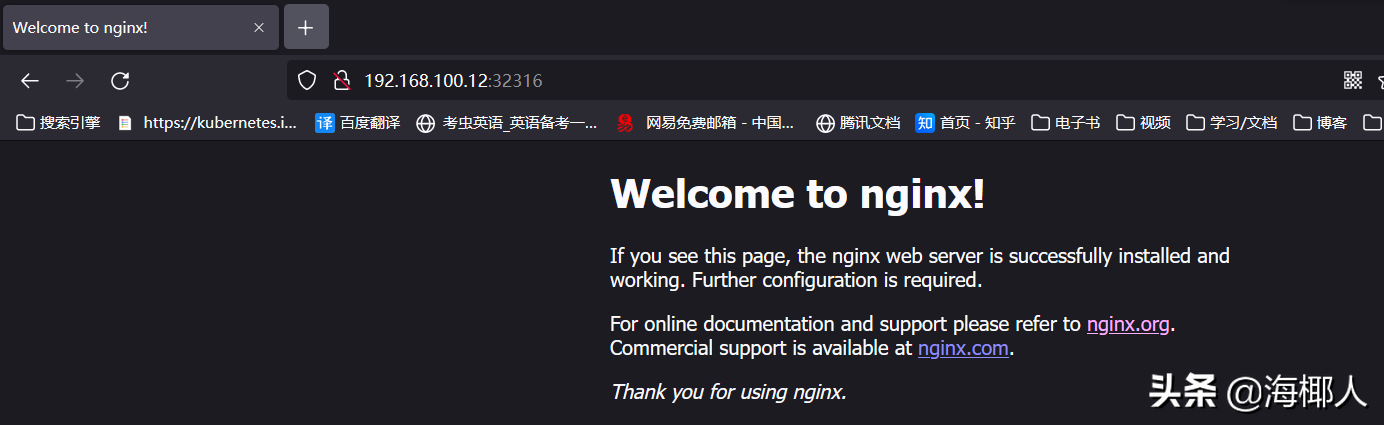Screen dimensions: 1384x425
Task: Select the Welcome to nginx! tab
Action: 140,27
